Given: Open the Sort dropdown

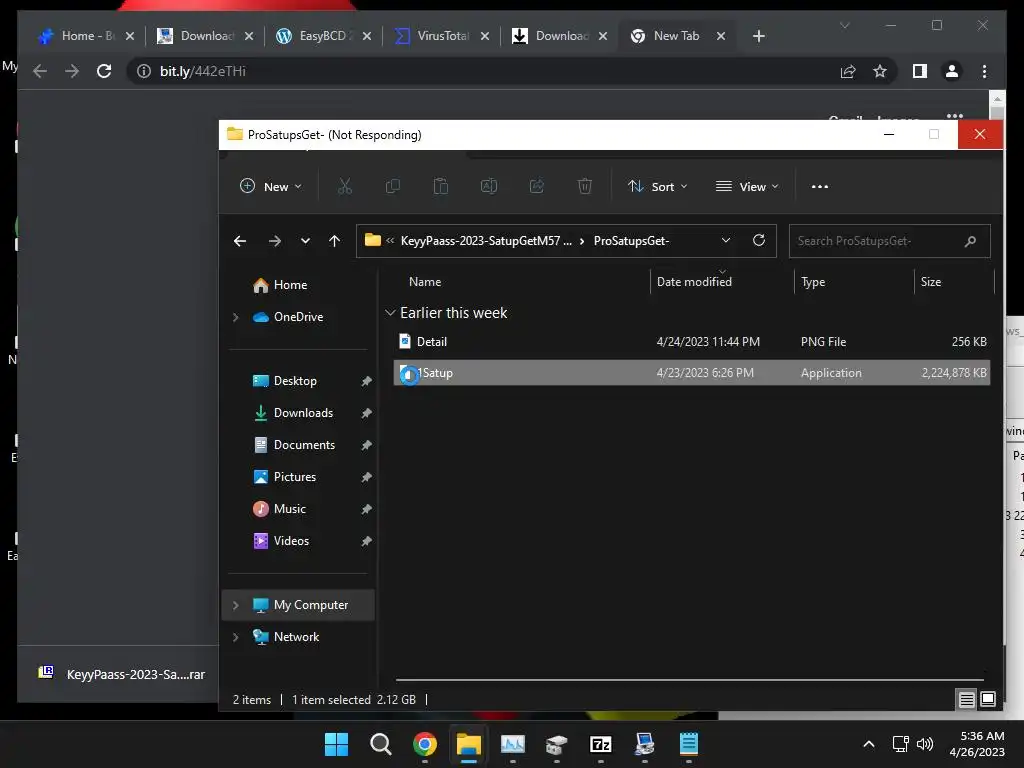Looking at the screenshot, I should (658, 187).
